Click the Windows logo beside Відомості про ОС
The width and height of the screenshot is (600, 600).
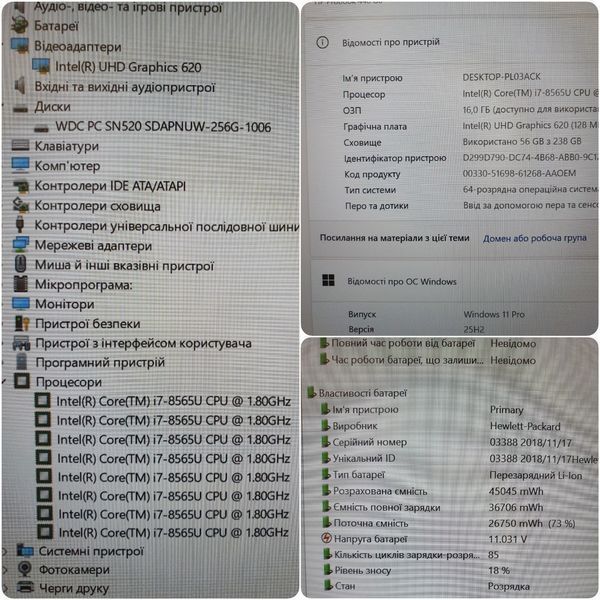tap(328, 280)
